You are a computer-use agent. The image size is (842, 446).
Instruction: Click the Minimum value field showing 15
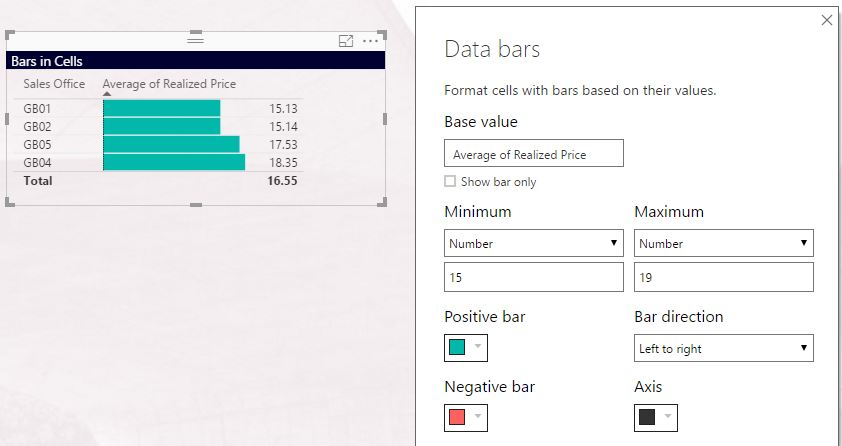pos(534,277)
